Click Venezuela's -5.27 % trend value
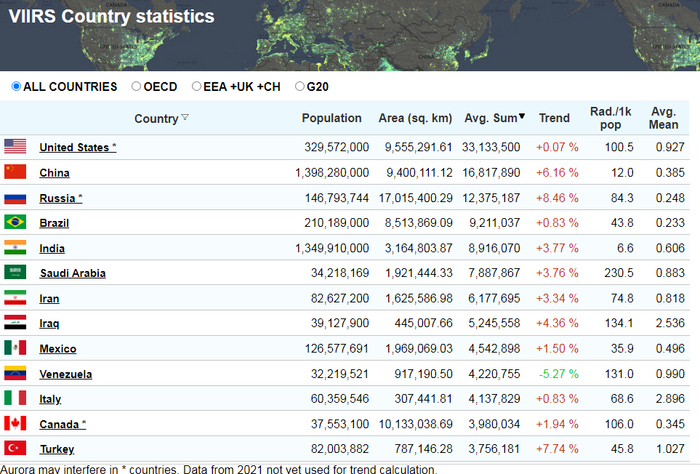The width and height of the screenshot is (700, 474). click(x=558, y=374)
